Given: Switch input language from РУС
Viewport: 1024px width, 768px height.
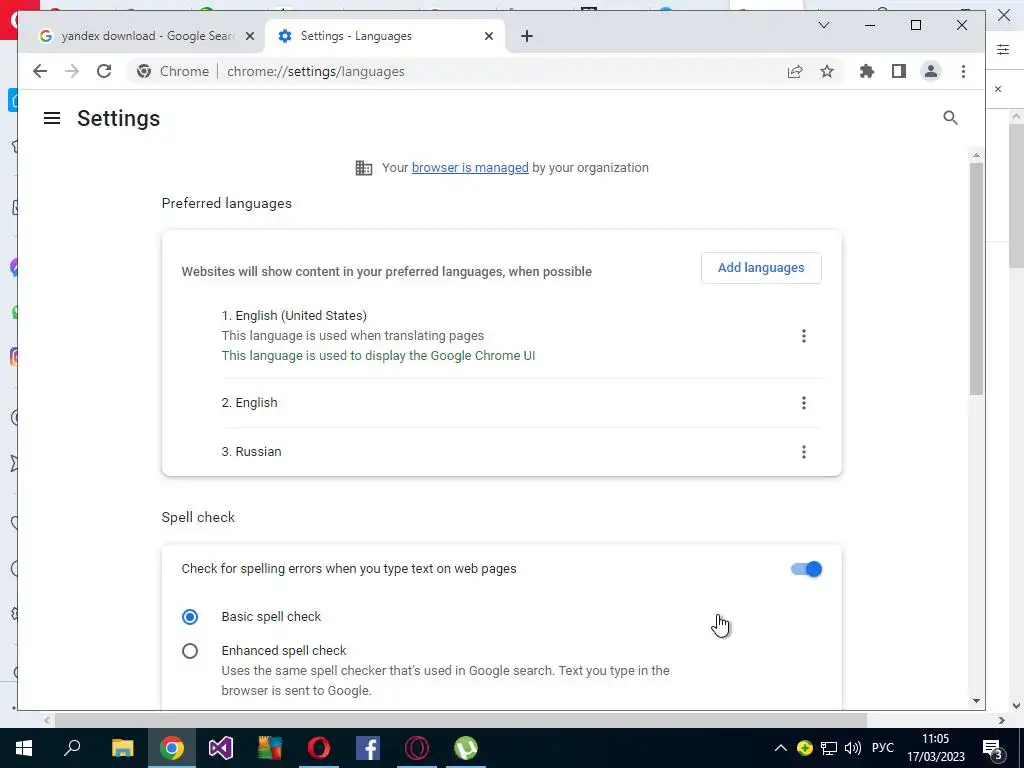Looking at the screenshot, I should pyautogui.click(x=882, y=748).
